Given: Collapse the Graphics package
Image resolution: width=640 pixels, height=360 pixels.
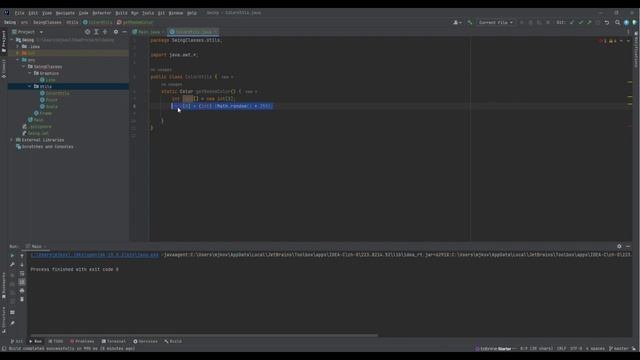Looking at the screenshot, I should pyautogui.click(x=29, y=73).
